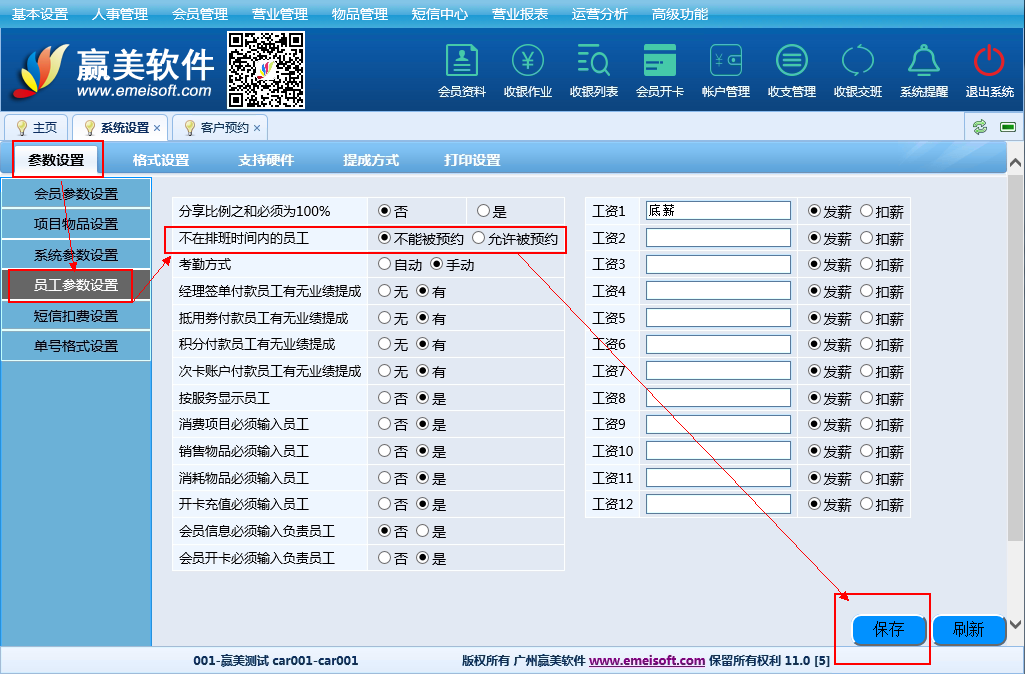
Task: Select 短信扣费设置 in left sidebar
Action: click(76, 316)
